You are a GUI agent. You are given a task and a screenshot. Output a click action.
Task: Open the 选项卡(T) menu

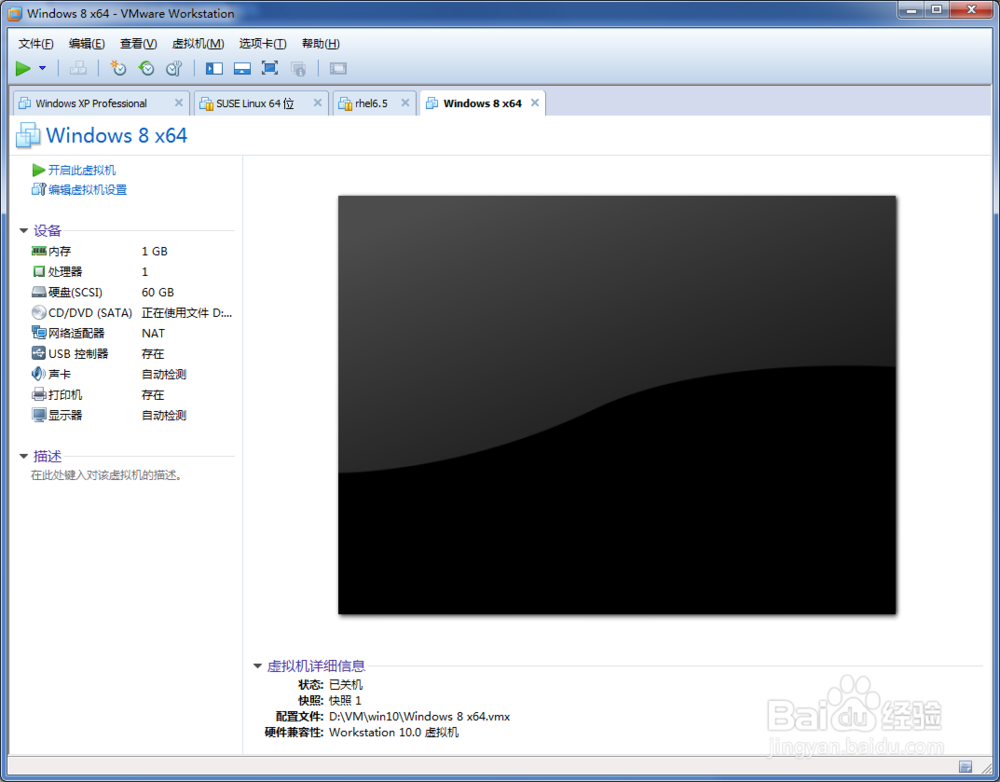click(x=262, y=43)
